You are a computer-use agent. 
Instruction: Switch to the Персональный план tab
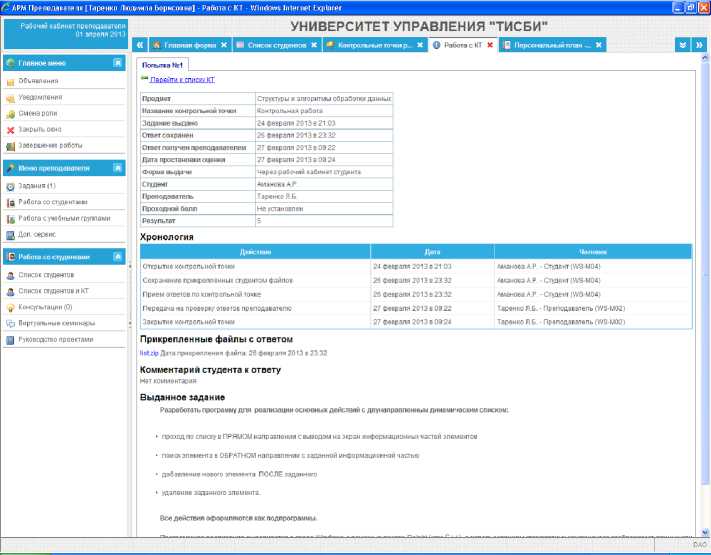(552, 45)
